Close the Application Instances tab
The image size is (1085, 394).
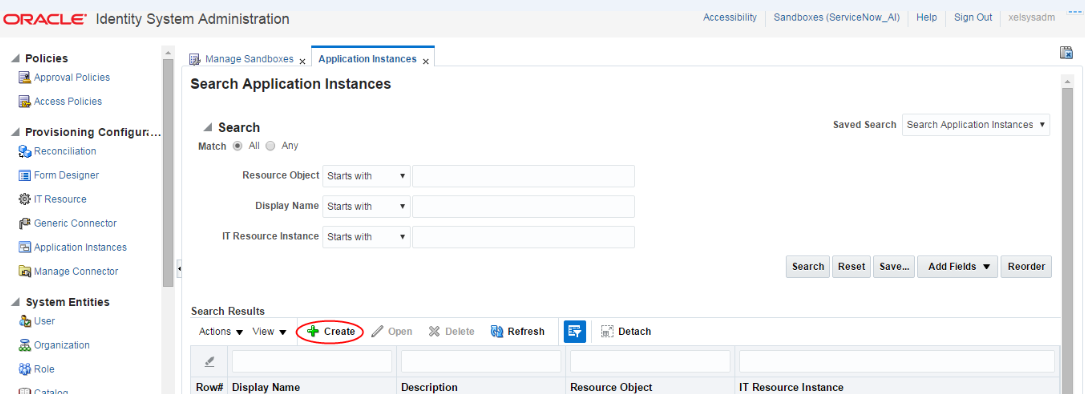[x=426, y=61]
